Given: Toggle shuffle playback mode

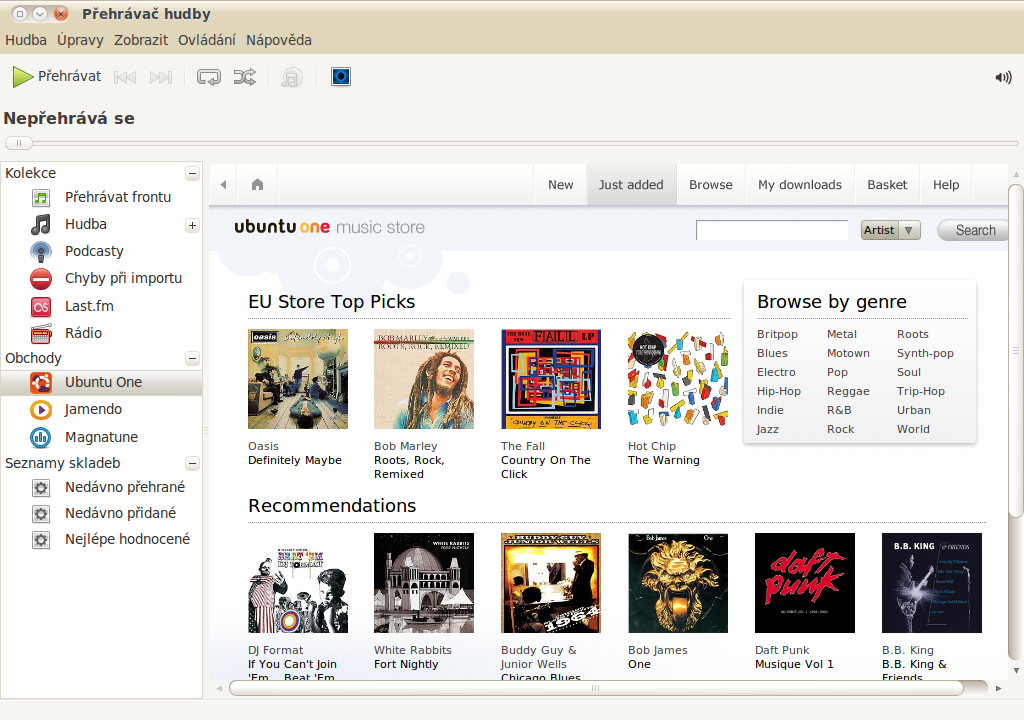Looking at the screenshot, I should pyautogui.click(x=245, y=77).
